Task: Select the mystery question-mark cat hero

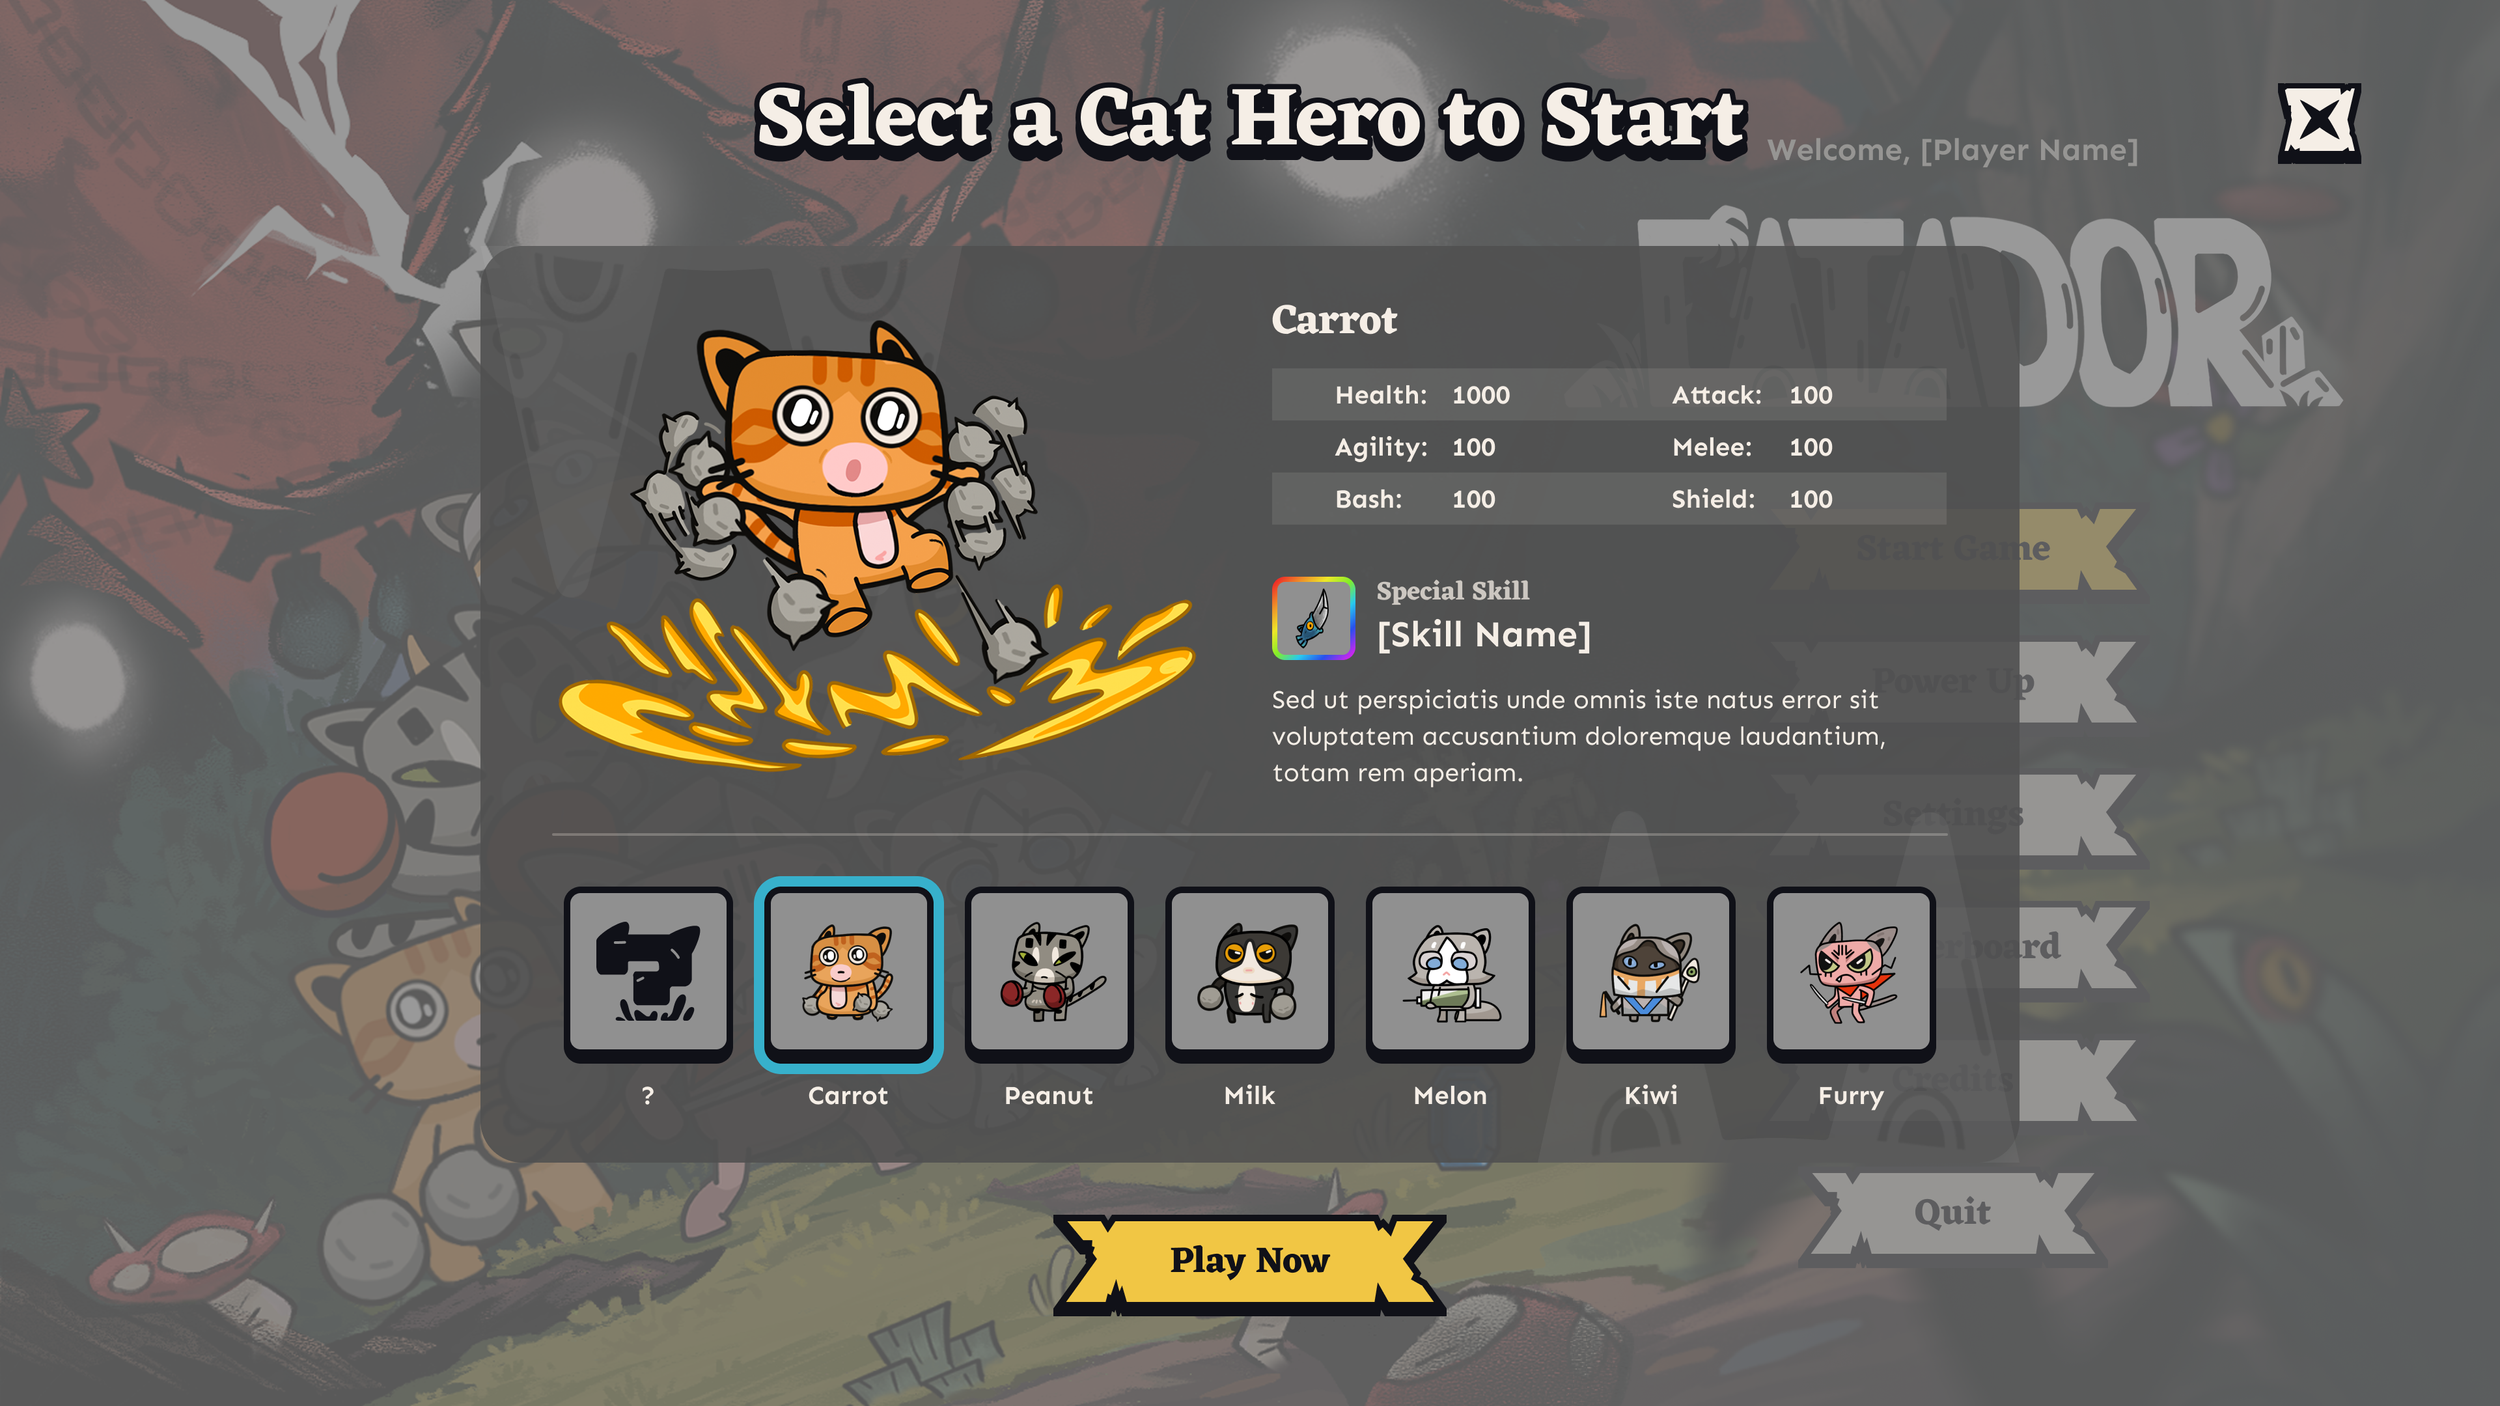Action: point(648,974)
